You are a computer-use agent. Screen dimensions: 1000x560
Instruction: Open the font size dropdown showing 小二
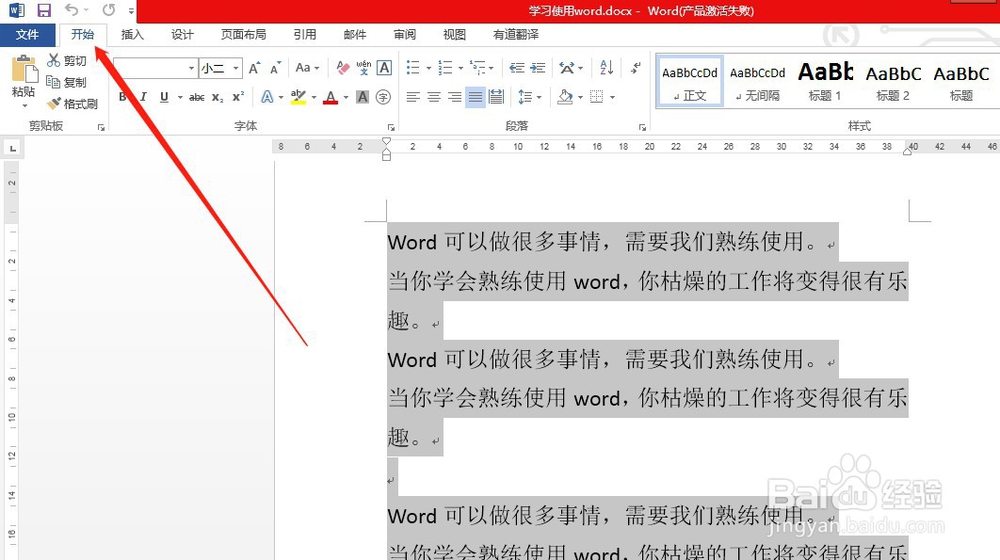pos(236,68)
